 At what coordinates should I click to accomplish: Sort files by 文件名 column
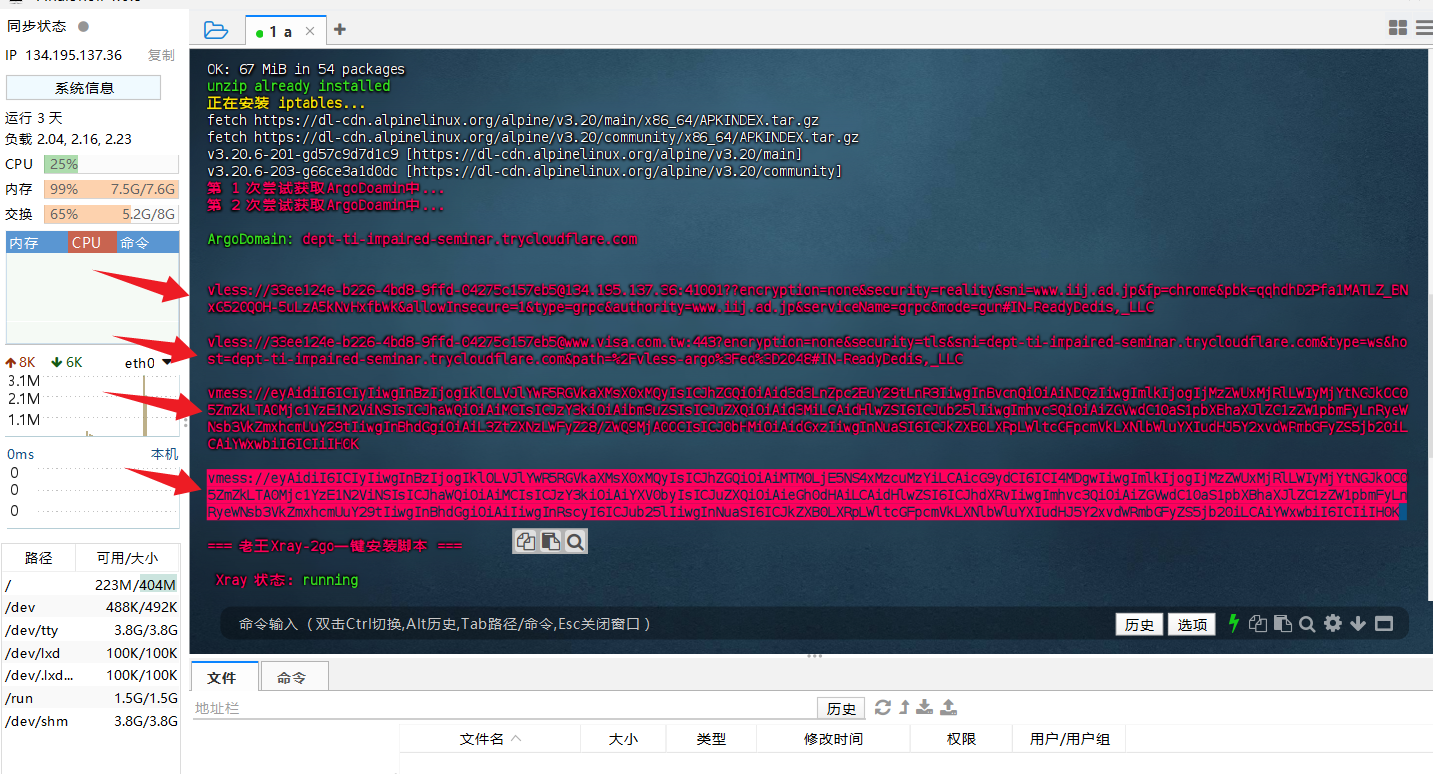tap(490, 739)
